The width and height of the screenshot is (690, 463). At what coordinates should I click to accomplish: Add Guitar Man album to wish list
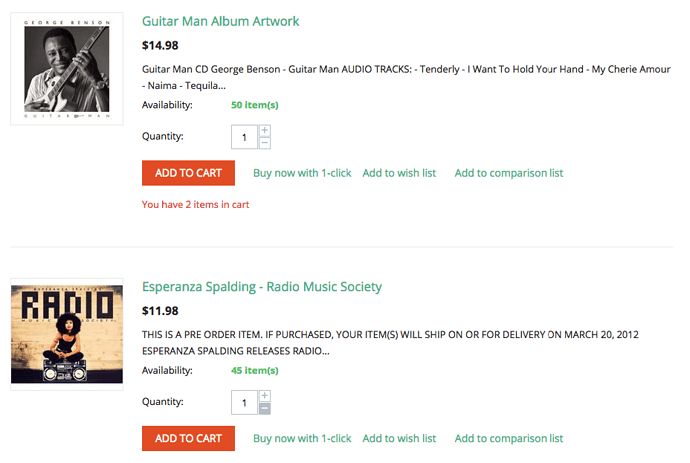pos(399,173)
